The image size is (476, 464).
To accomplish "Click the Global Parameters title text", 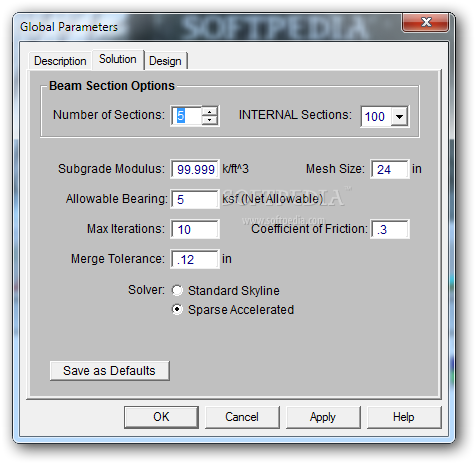I will [x=69, y=27].
